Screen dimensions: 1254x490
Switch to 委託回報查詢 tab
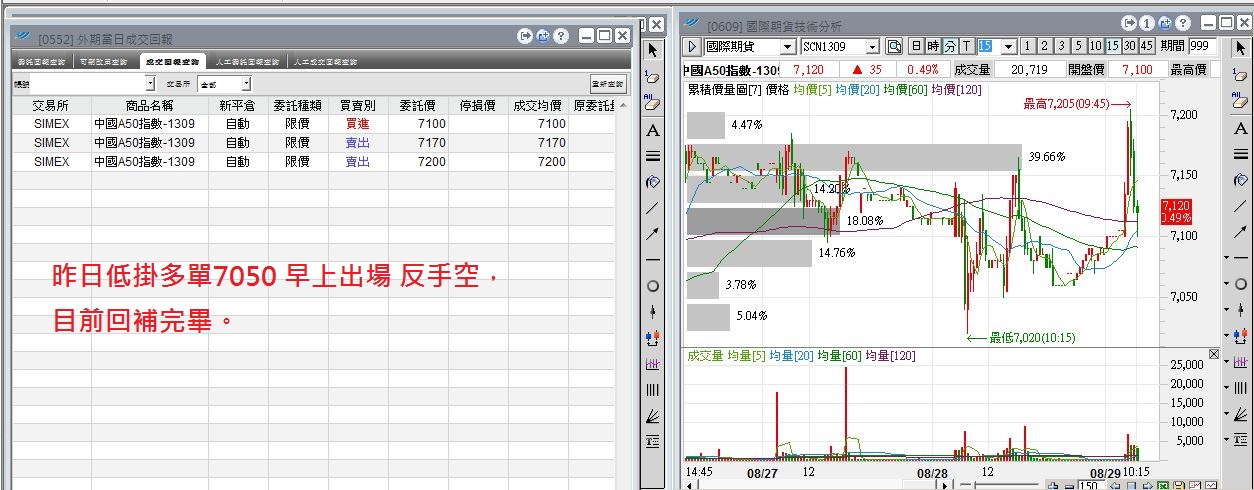coord(42,62)
